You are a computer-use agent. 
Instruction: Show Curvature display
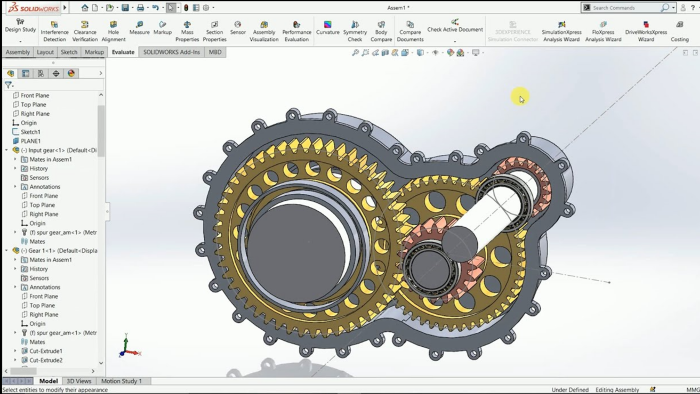[x=328, y=28]
